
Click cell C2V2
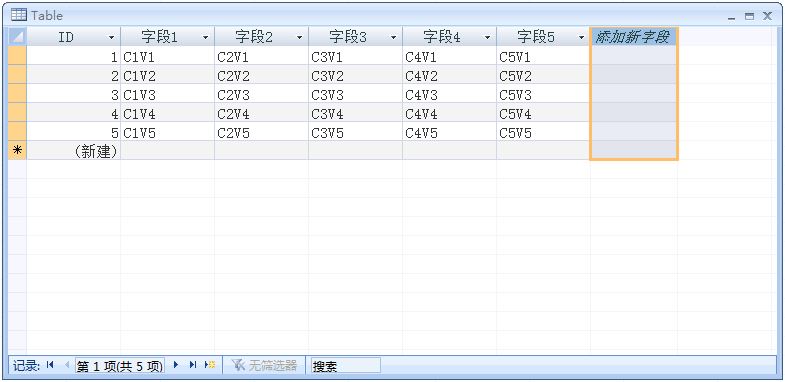pyautogui.click(x=262, y=75)
